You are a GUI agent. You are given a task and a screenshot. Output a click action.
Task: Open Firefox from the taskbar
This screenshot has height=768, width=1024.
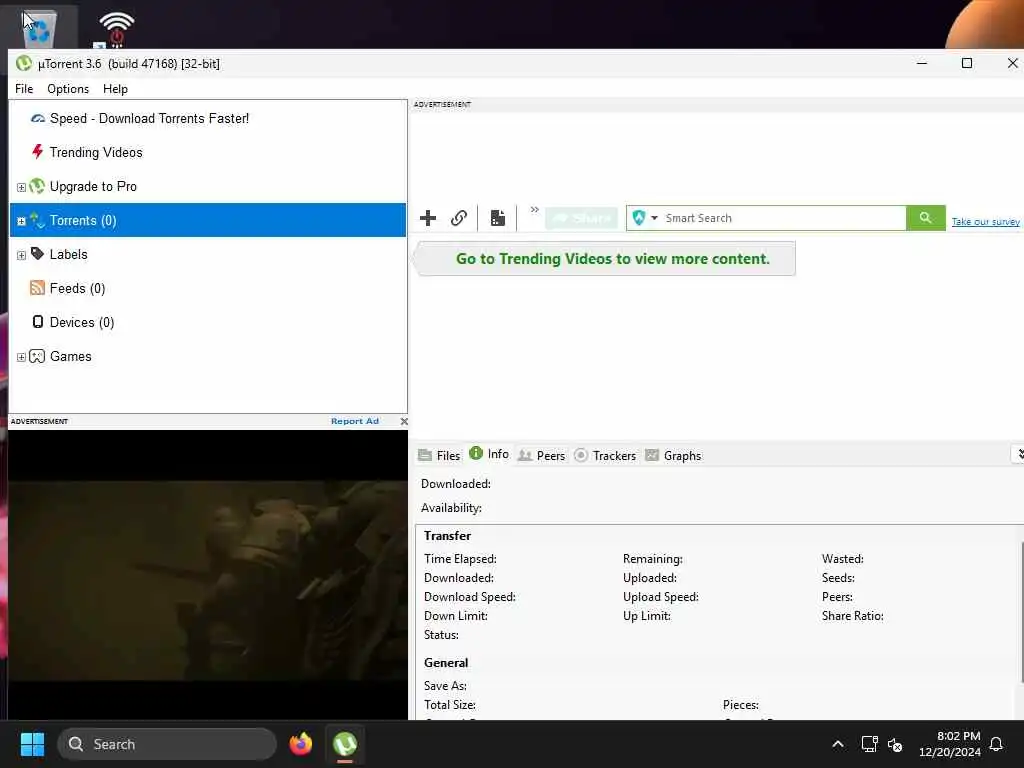pyautogui.click(x=300, y=744)
